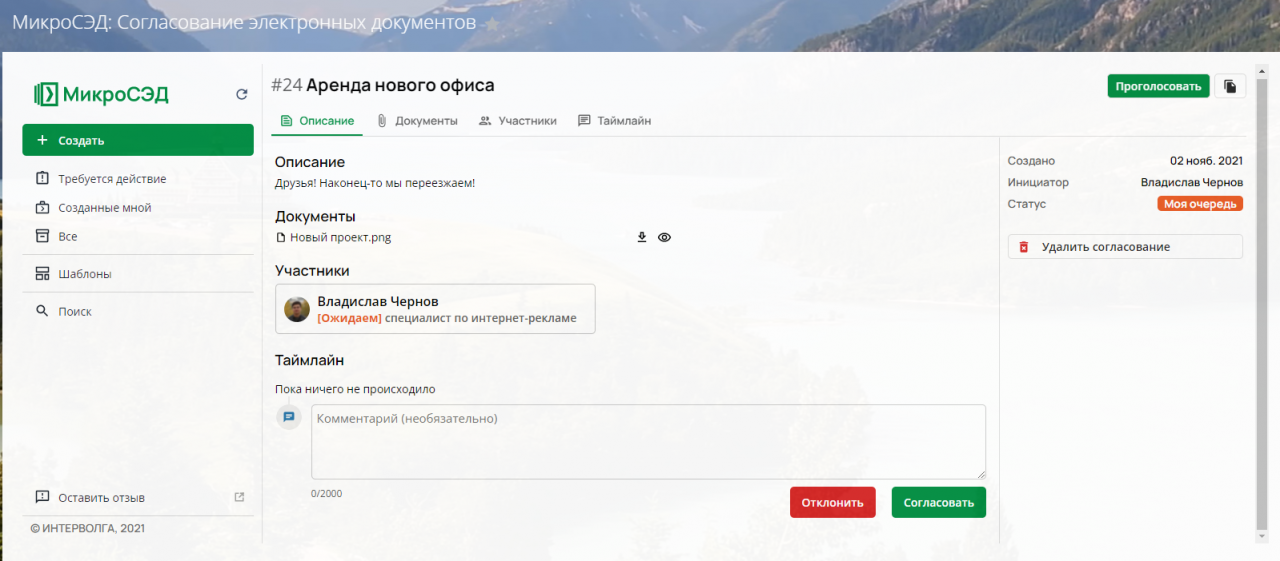Click the Отклонить button

(x=832, y=502)
